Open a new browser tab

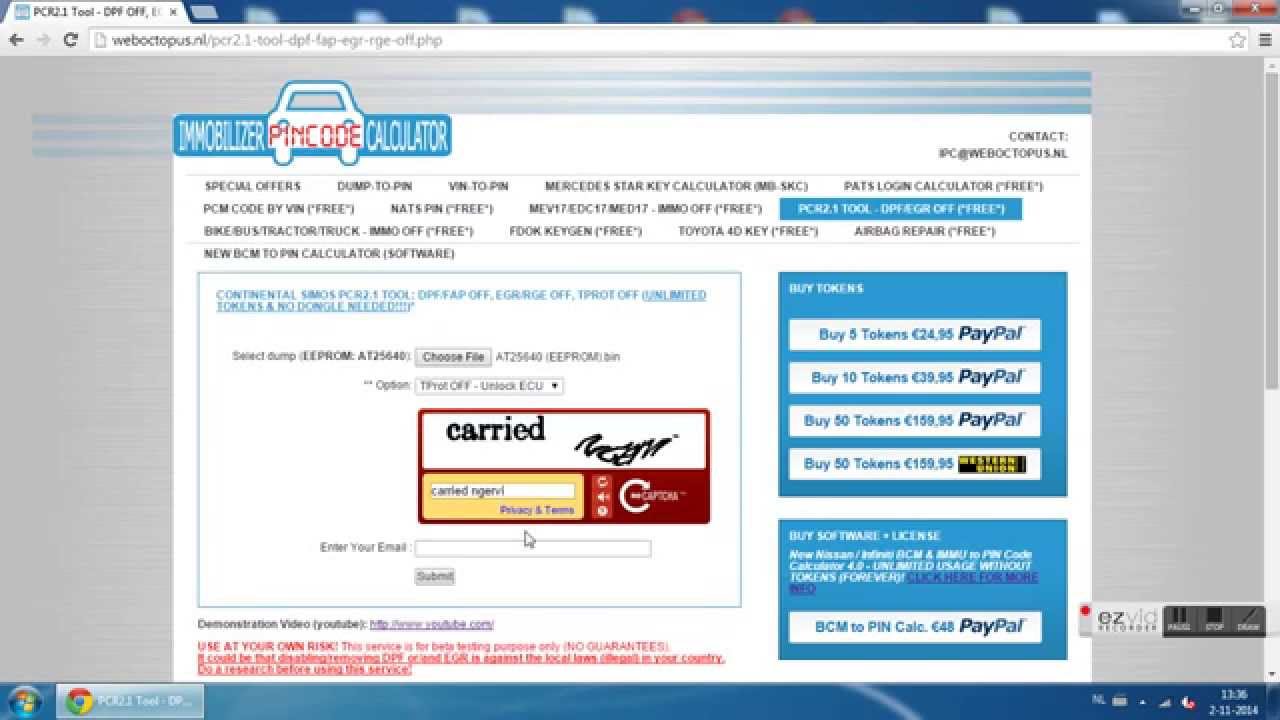click(203, 12)
